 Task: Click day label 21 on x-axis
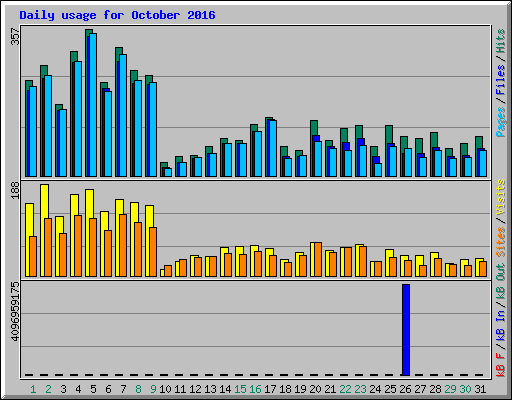[x=330, y=389]
